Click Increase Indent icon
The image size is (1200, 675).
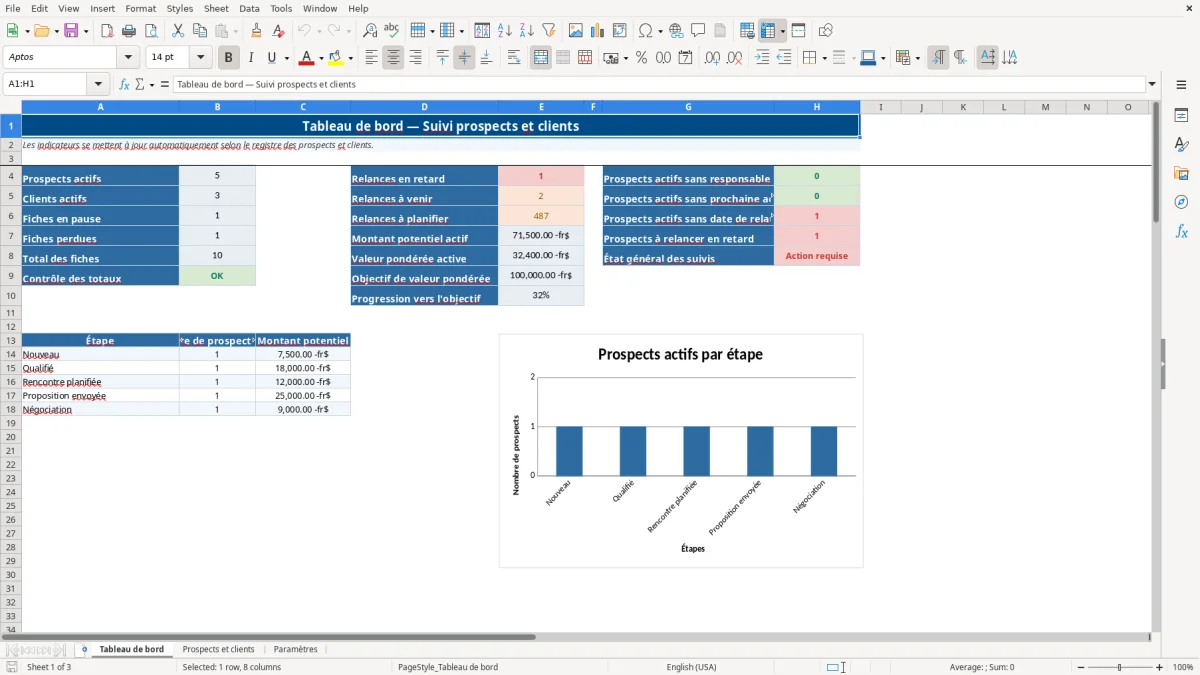tap(762, 58)
